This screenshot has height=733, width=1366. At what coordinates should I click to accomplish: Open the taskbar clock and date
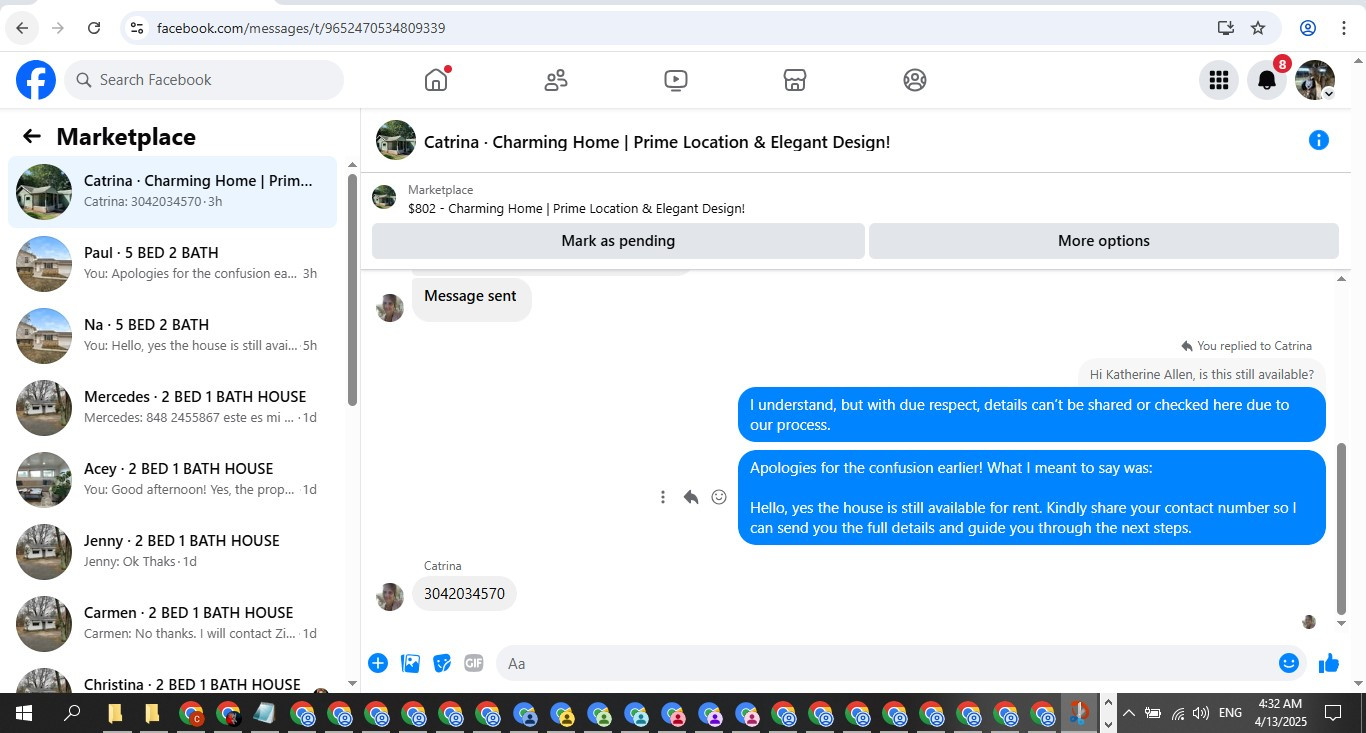tap(1281, 713)
